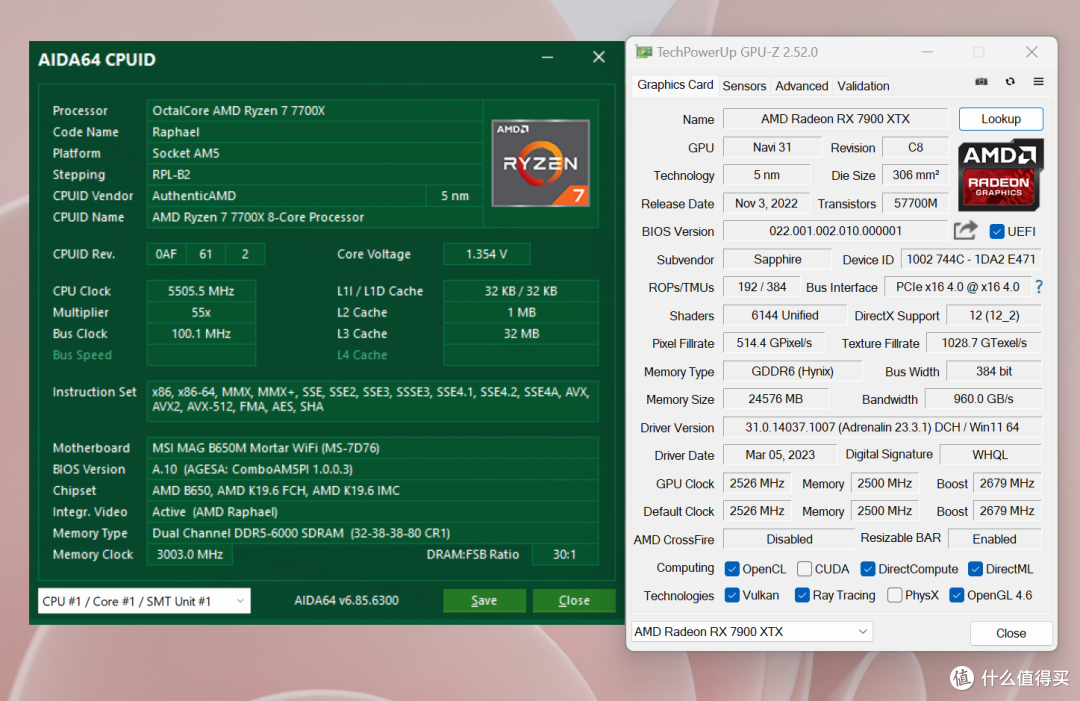Click the Save button in AIDA64

484,600
